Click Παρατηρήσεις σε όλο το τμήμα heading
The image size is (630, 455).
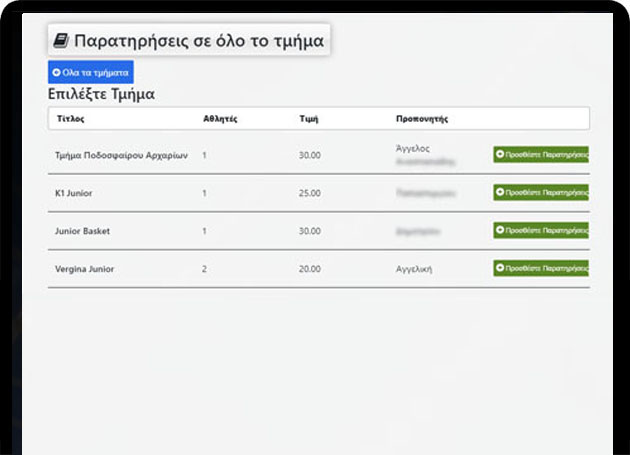(199, 41)
